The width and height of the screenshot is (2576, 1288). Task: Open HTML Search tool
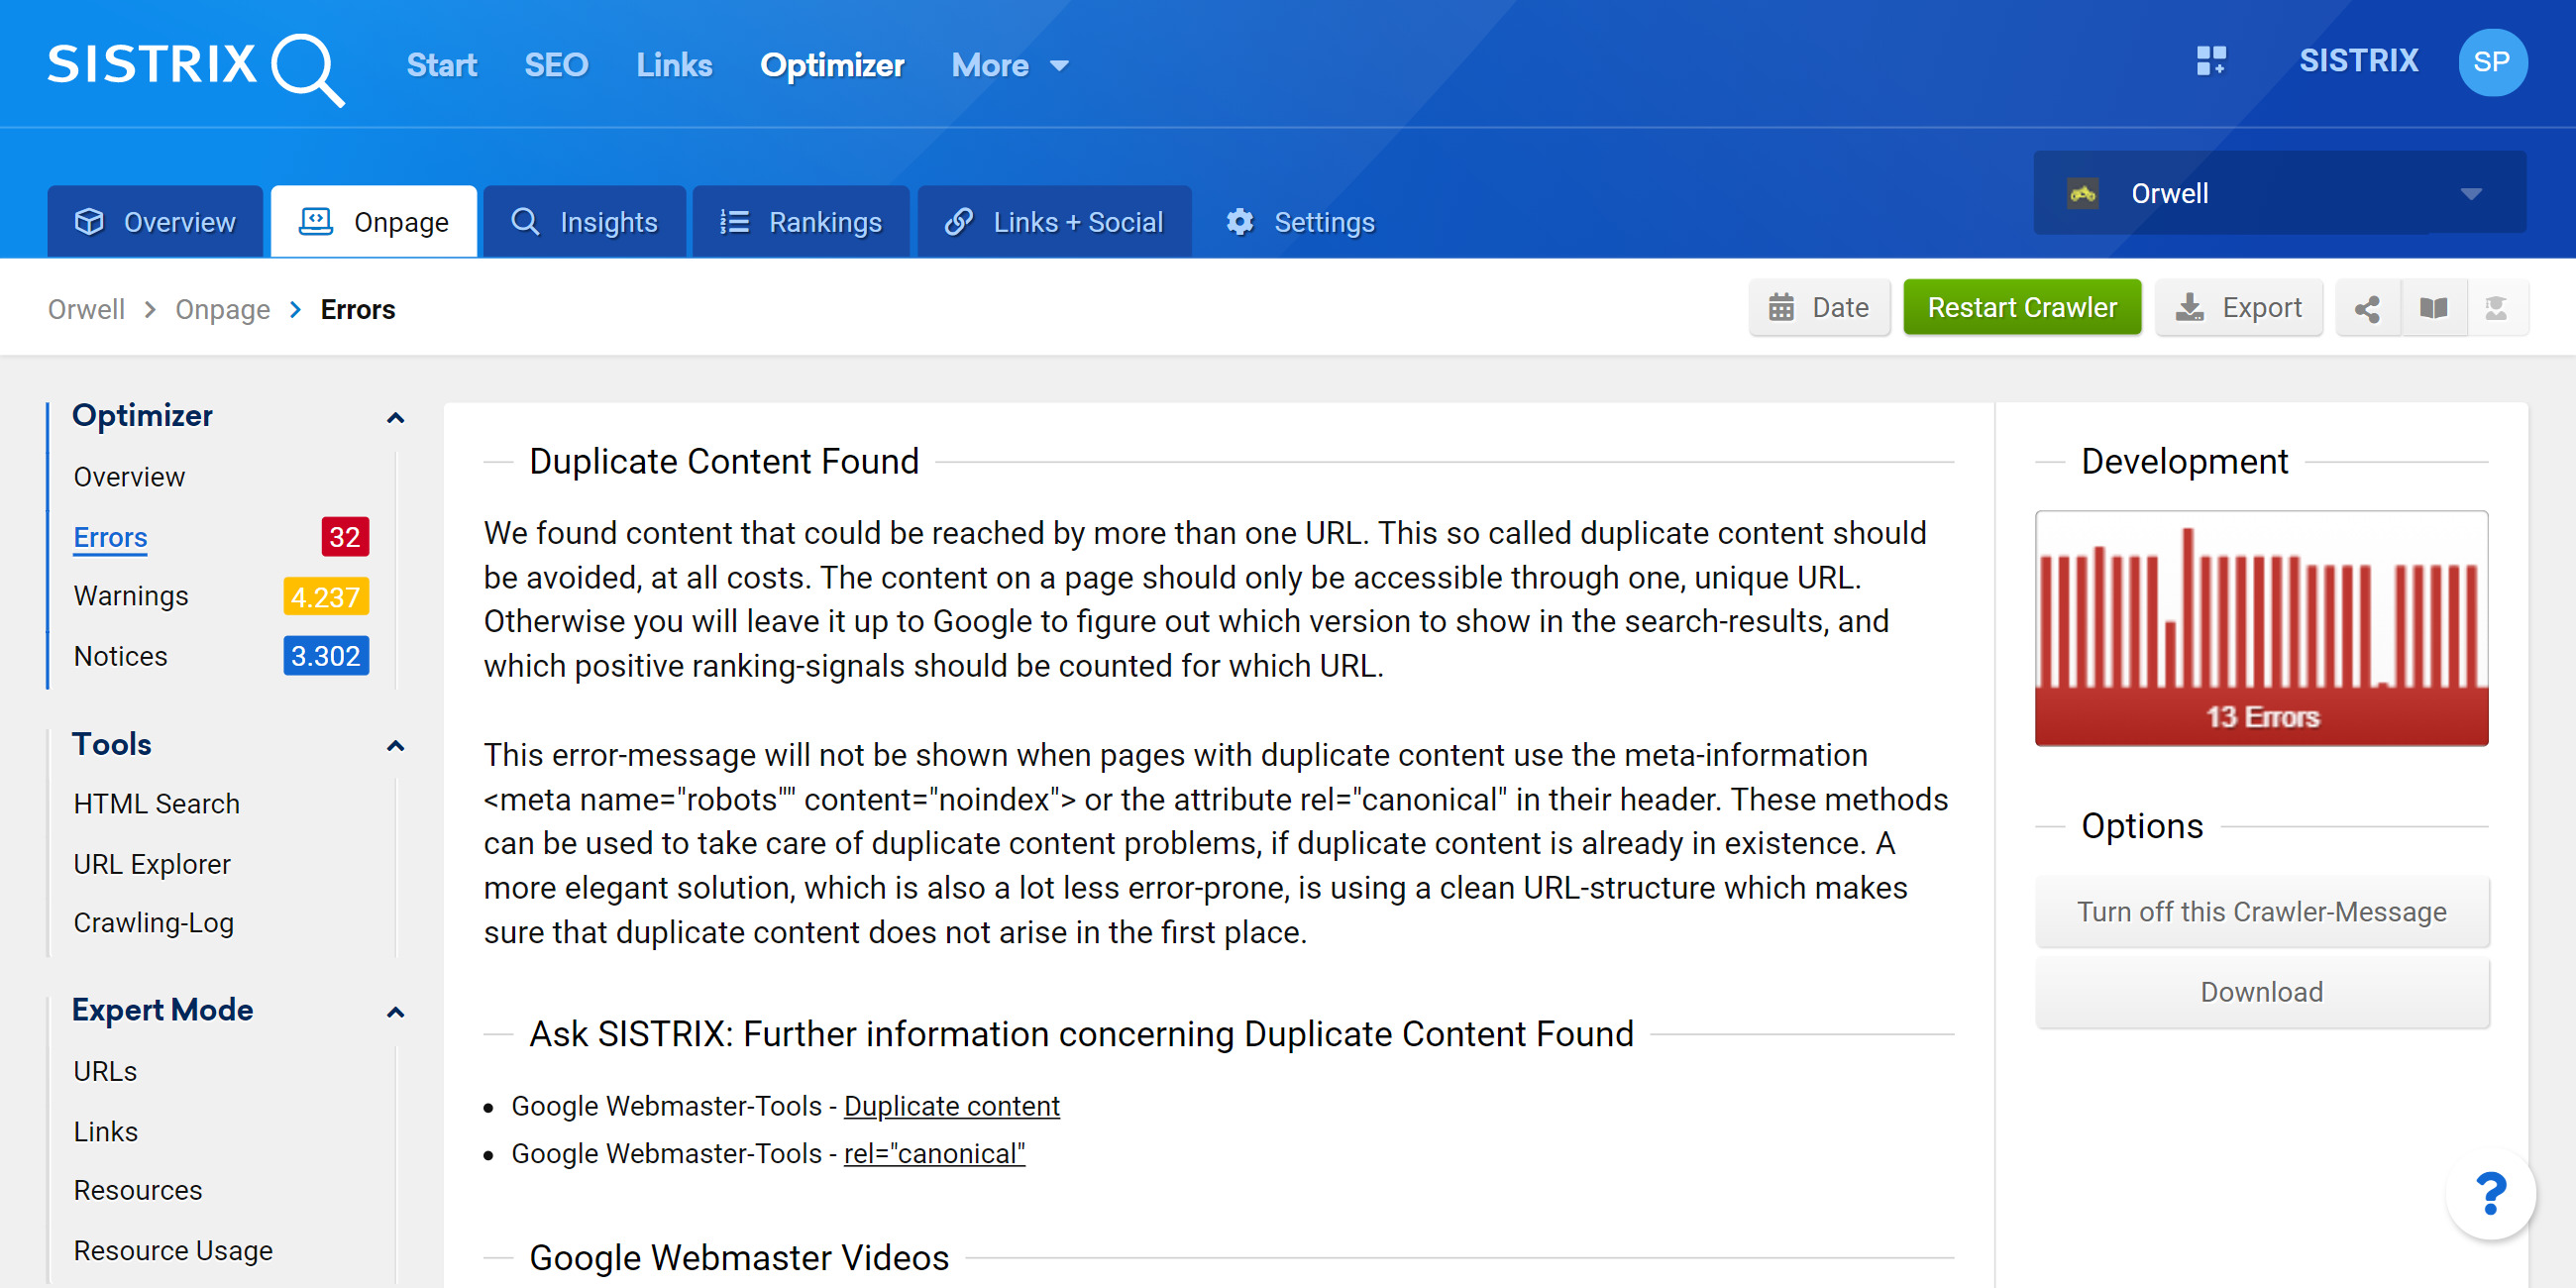(156, 804)
